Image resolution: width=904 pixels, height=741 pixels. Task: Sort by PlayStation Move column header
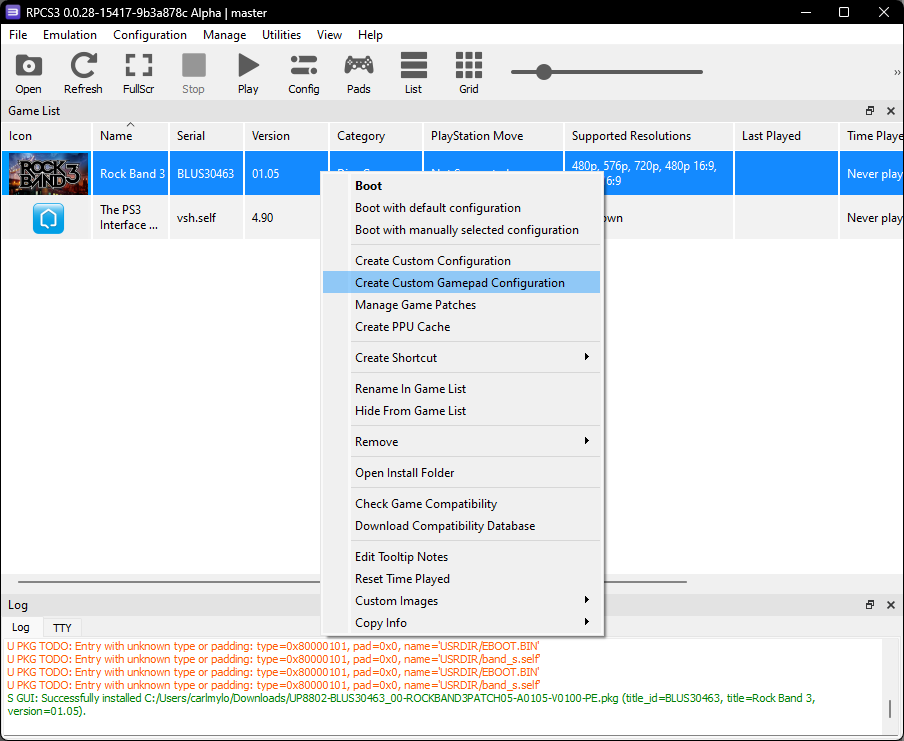coord(494,136)
